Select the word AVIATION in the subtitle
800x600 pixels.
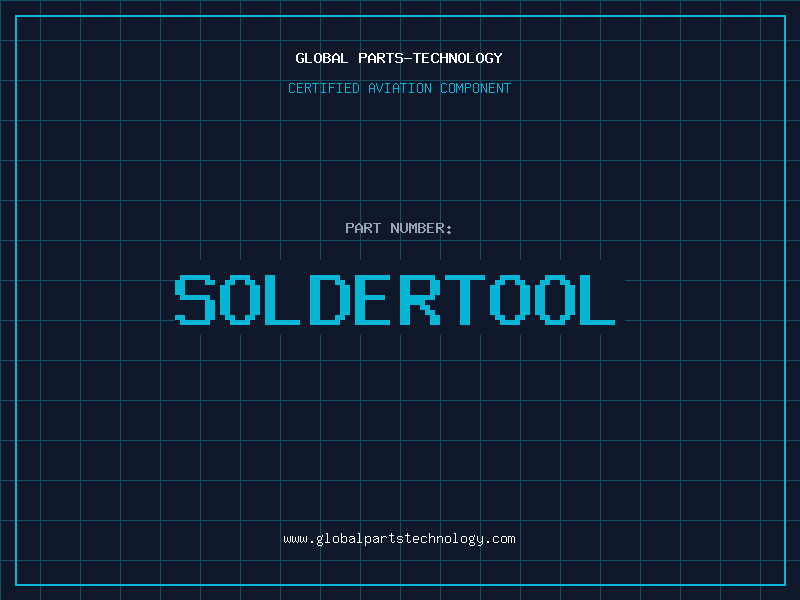click(398, 88)
